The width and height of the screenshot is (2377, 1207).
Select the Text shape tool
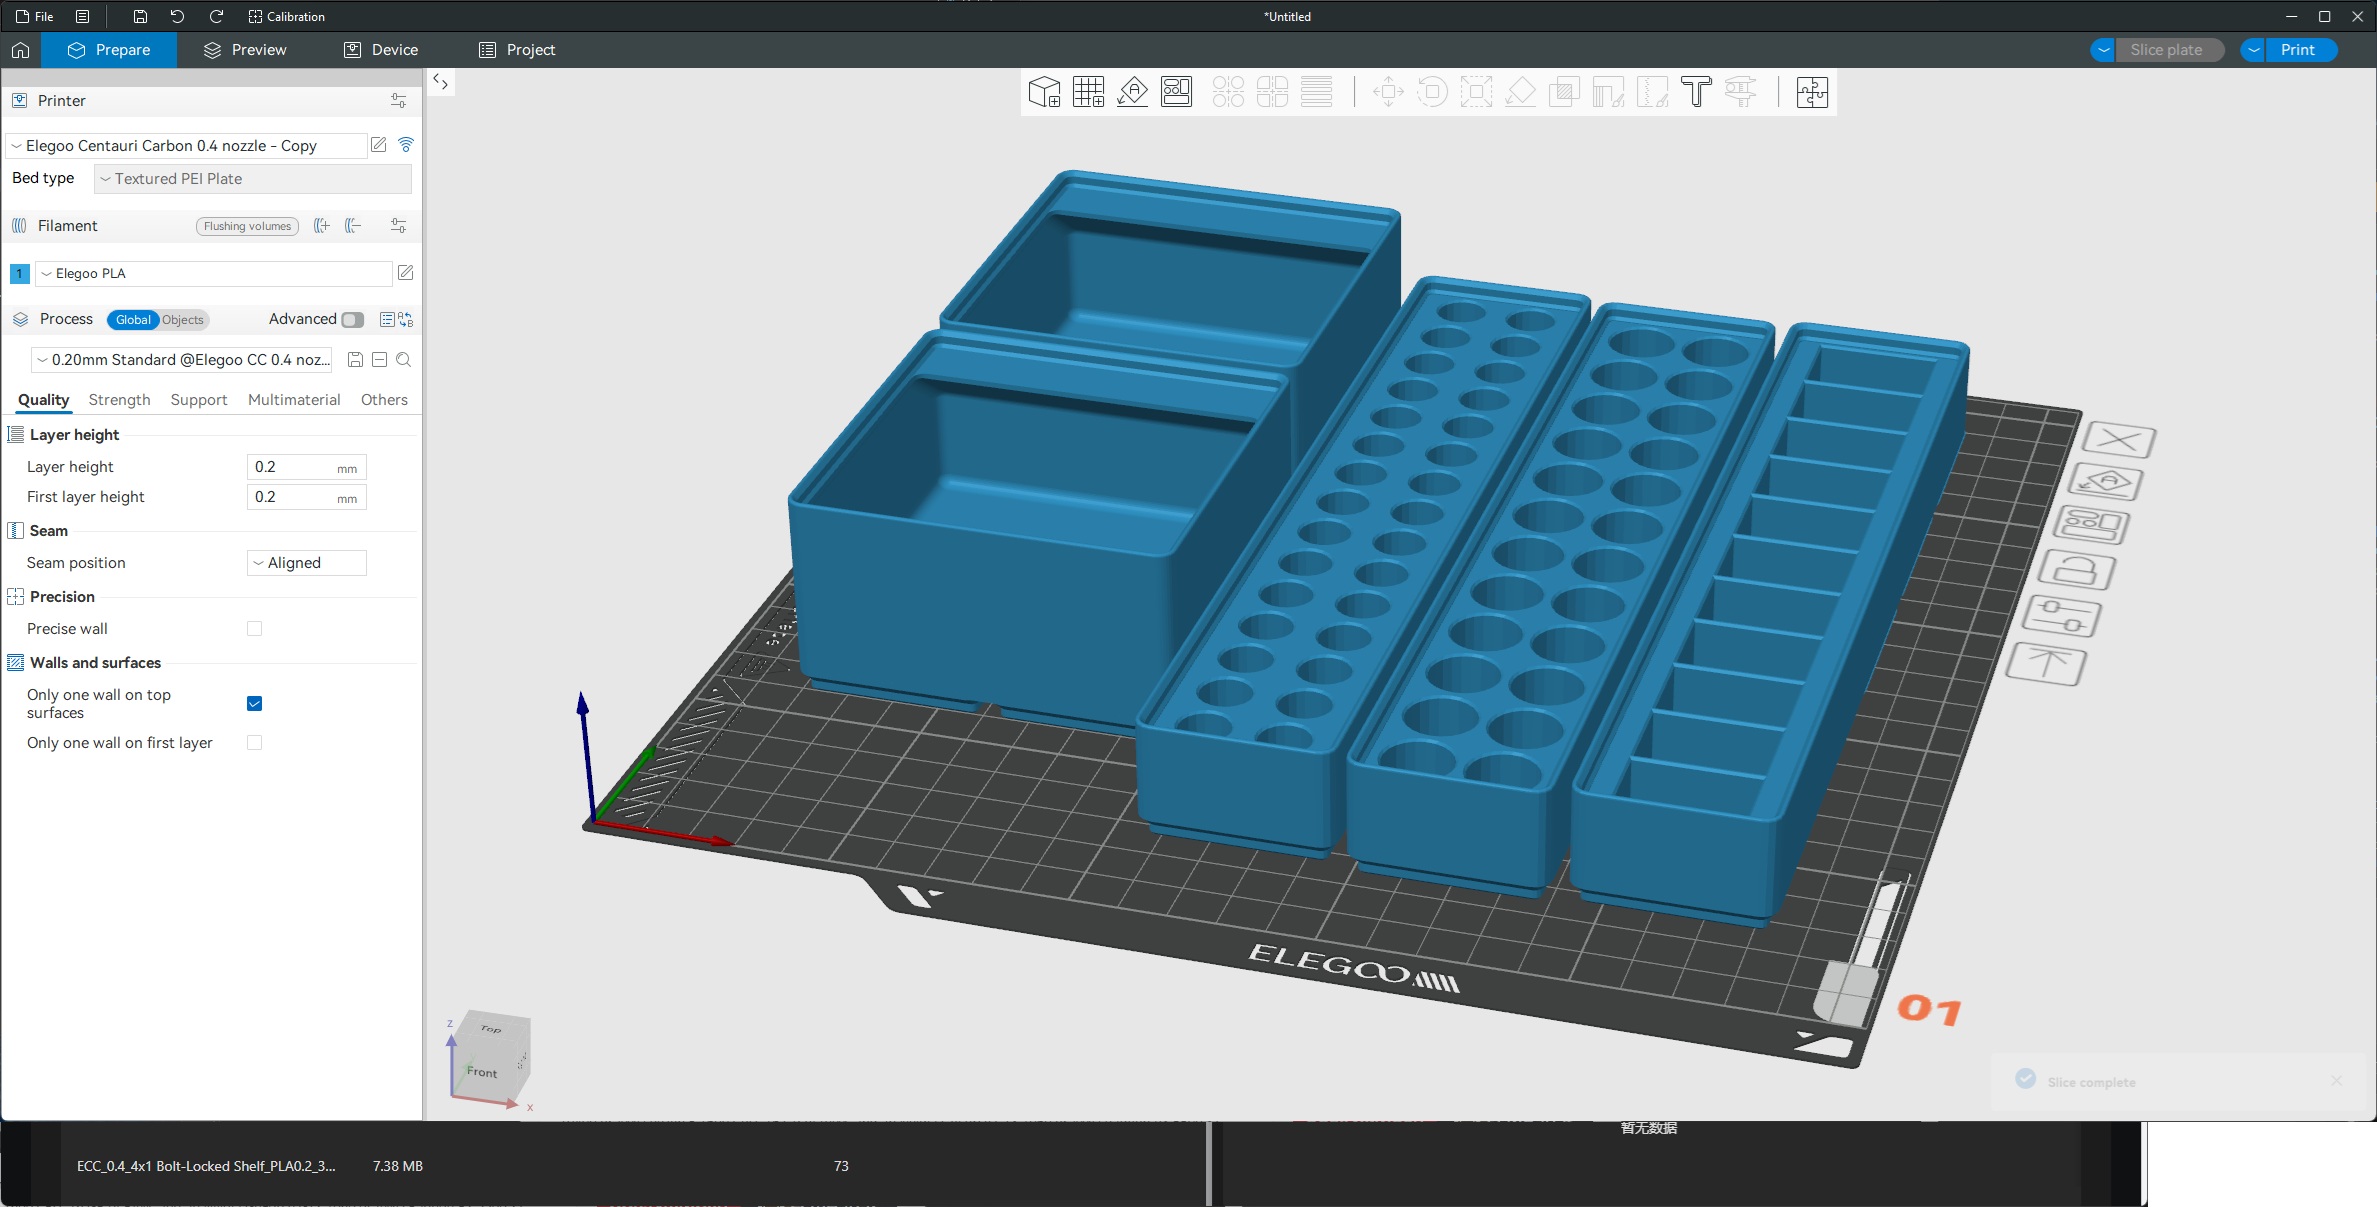pyautogui.click(x=1696, y=92)
